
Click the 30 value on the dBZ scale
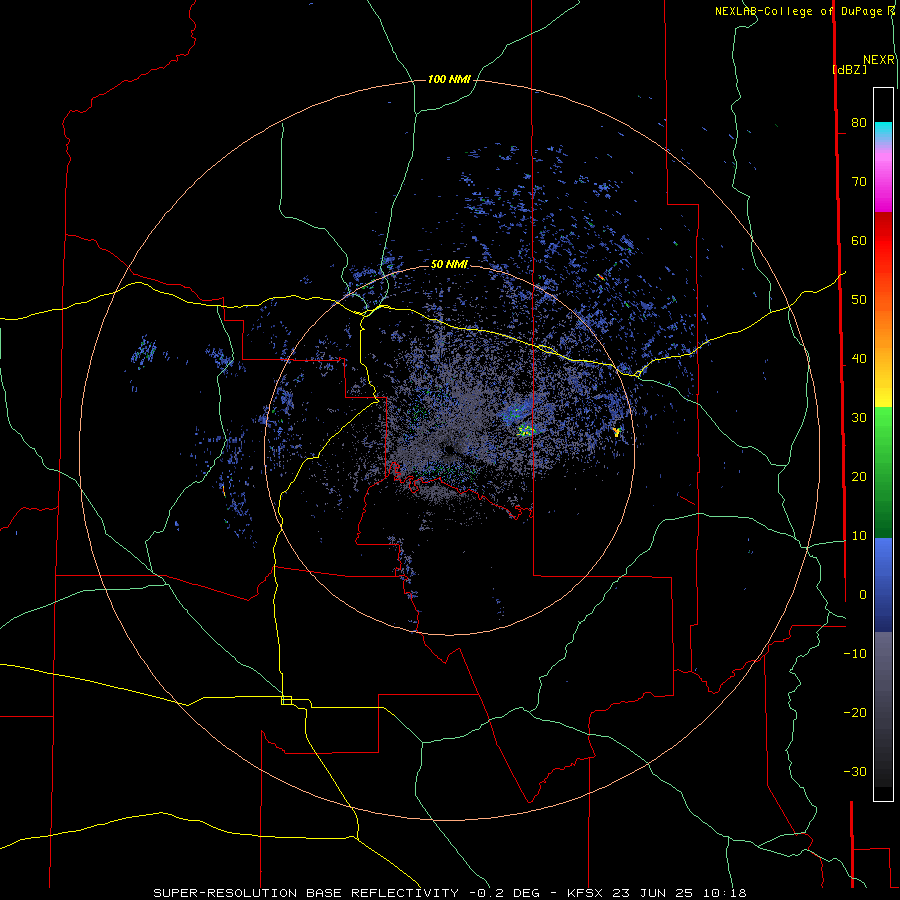click(x=859, y=418)
